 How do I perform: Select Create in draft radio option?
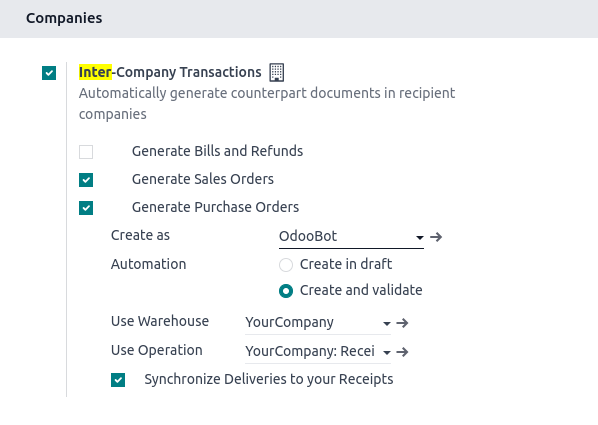(286, 265)
